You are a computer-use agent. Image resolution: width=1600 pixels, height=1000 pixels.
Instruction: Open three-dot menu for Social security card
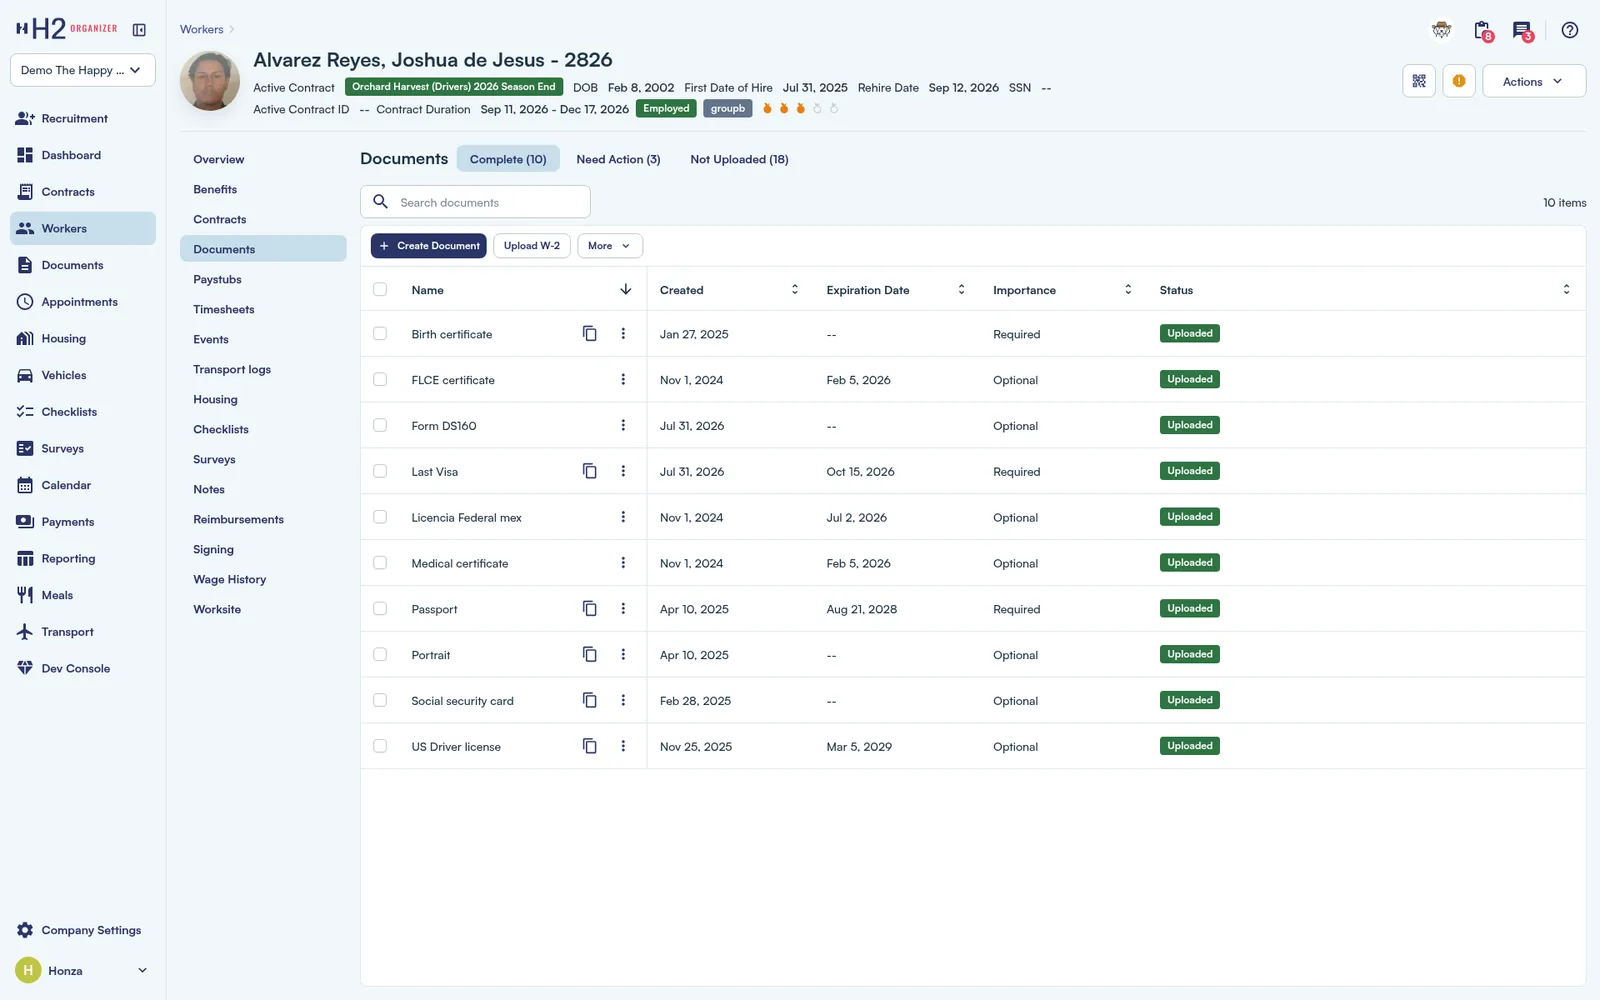point(623,701)
